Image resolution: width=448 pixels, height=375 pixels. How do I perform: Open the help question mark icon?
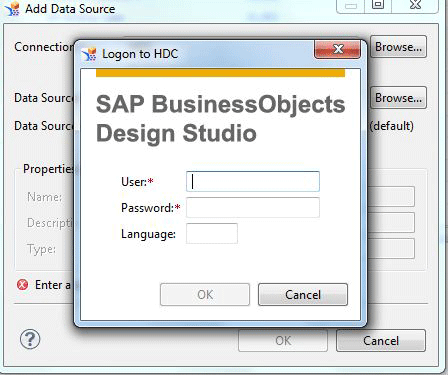[30, 339]
